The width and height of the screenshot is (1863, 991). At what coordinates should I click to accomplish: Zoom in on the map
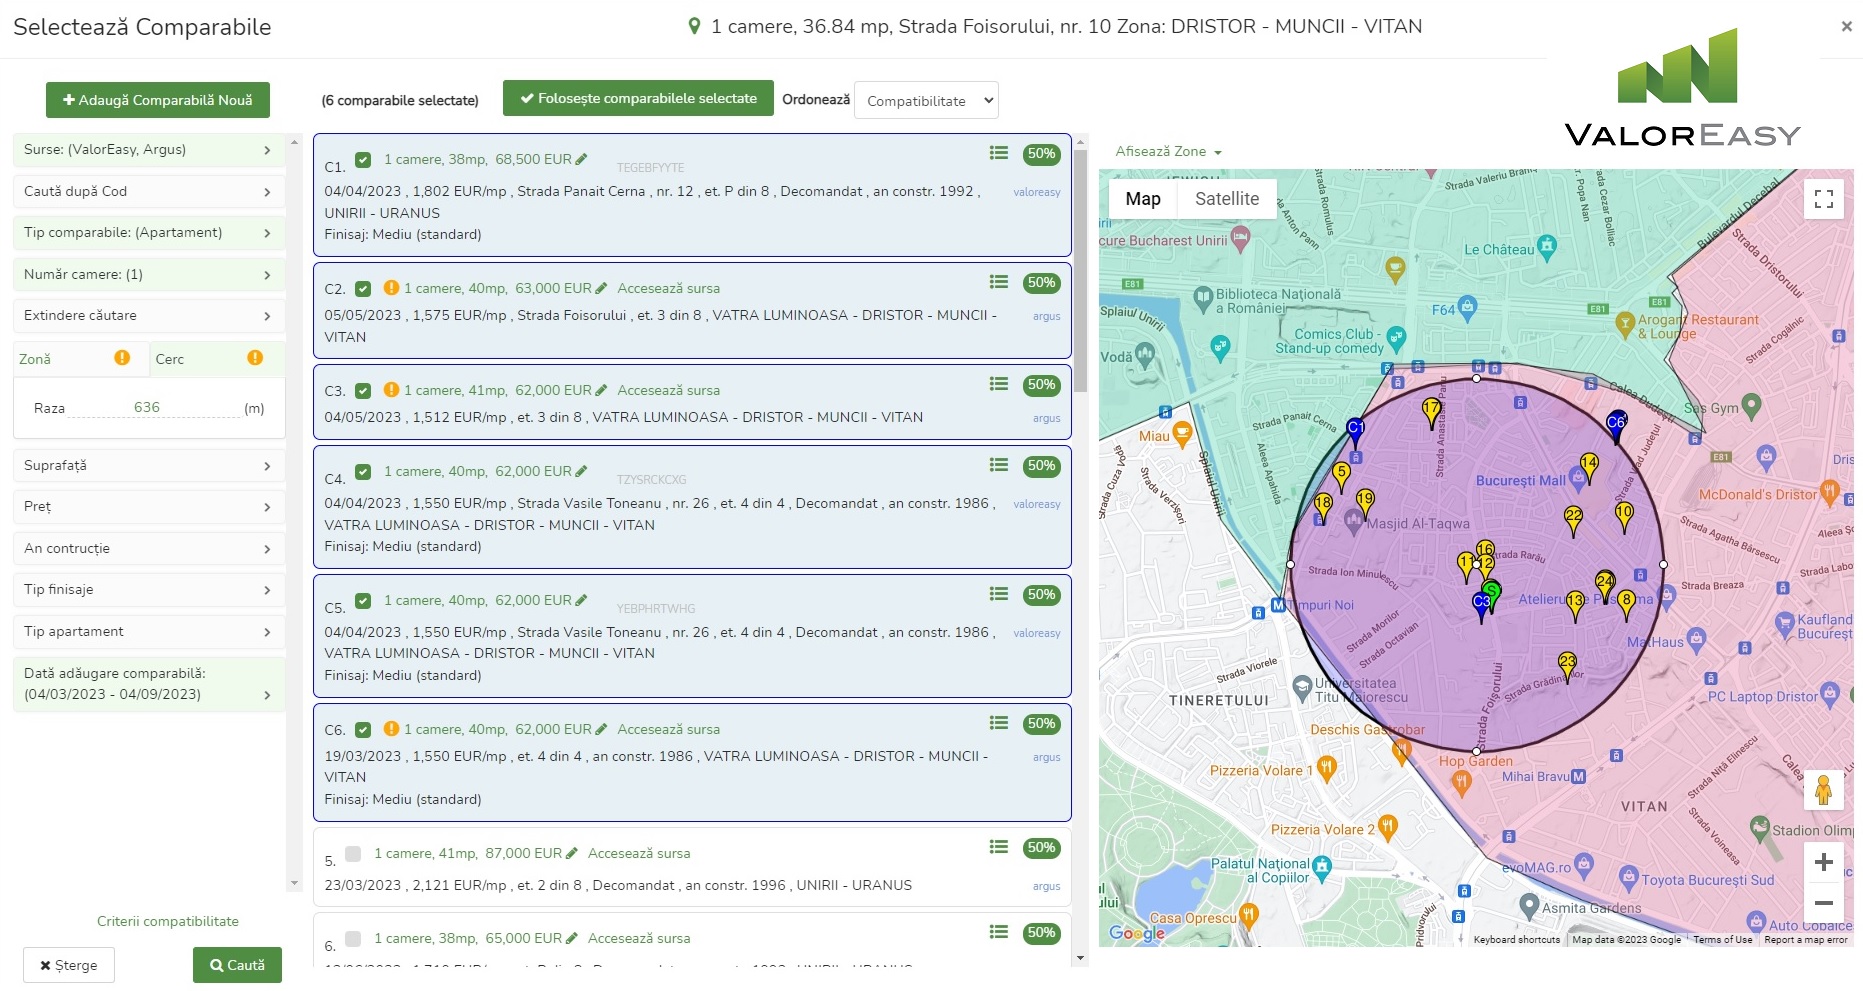tap(1823, 862)
